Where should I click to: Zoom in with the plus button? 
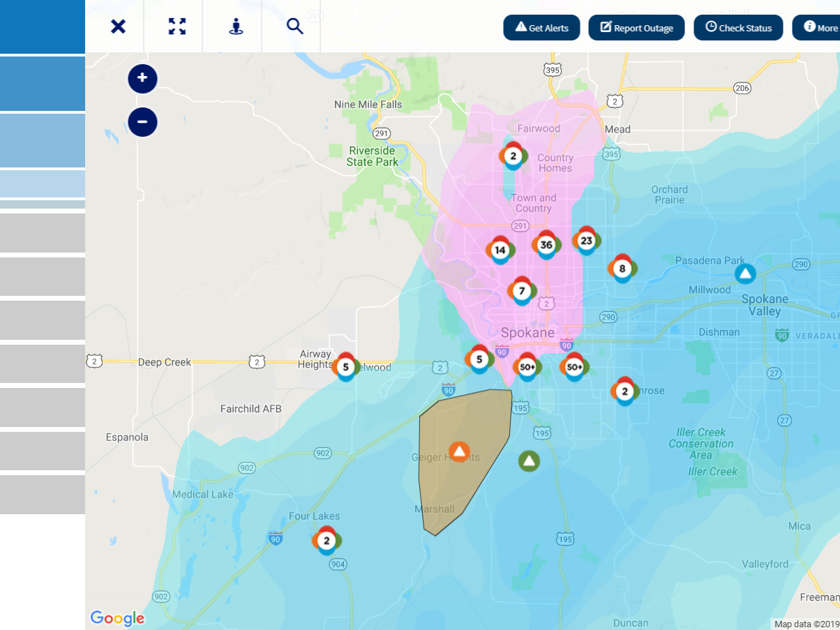pos(143,78)
